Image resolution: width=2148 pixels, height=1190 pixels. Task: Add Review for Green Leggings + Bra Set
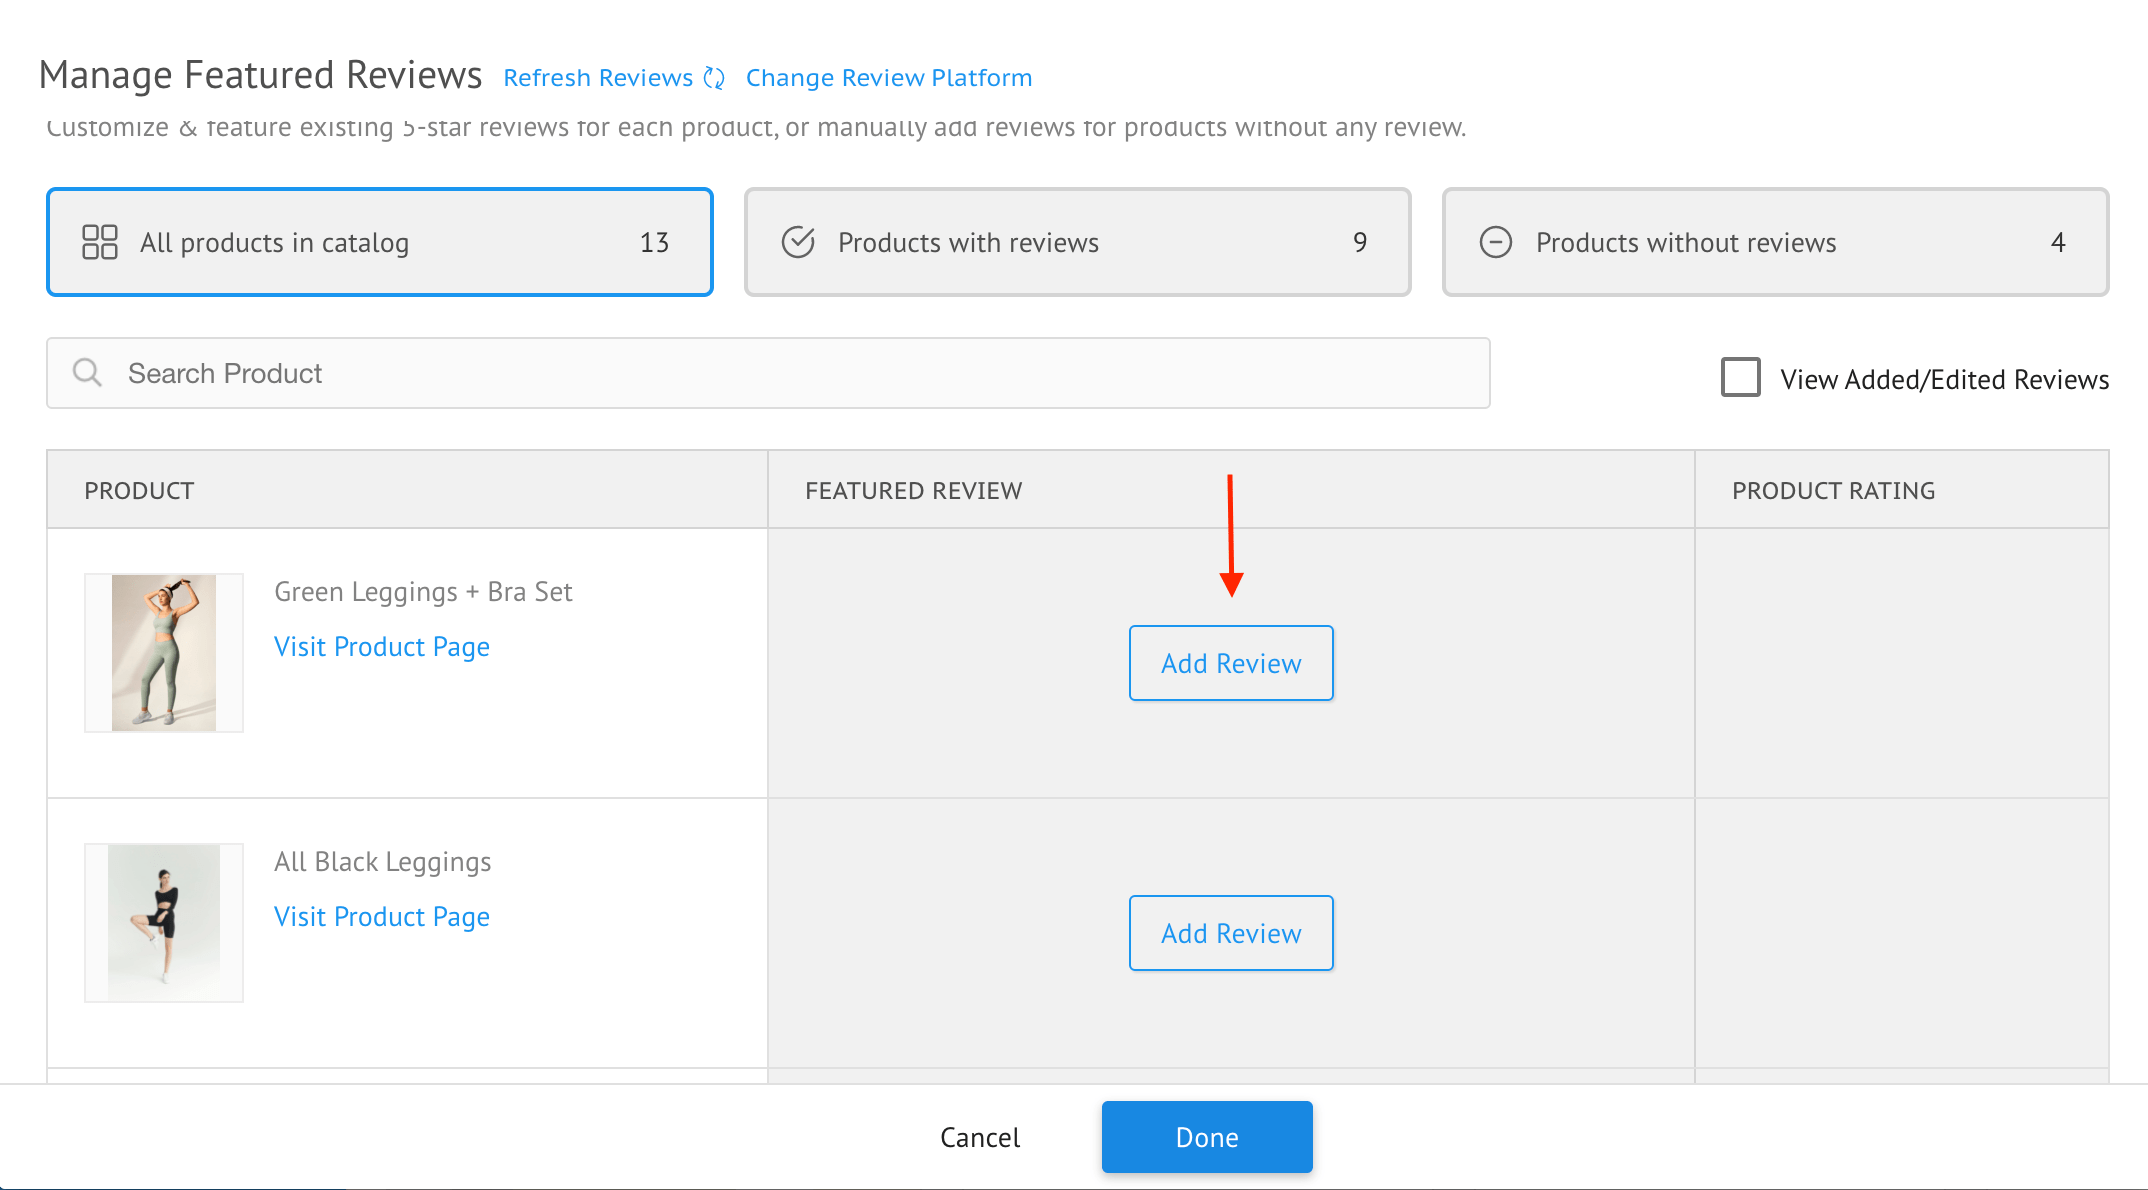pos(1231,663)
